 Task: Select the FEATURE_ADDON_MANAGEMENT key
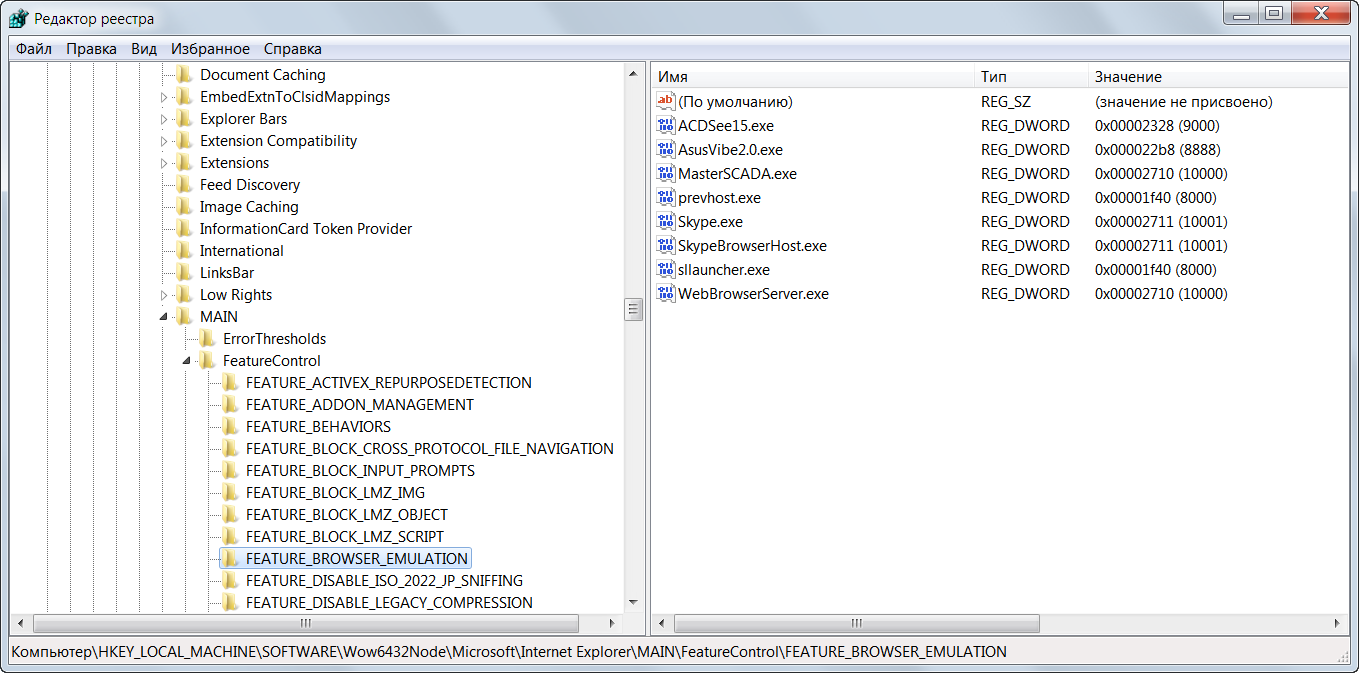(360, 404)
